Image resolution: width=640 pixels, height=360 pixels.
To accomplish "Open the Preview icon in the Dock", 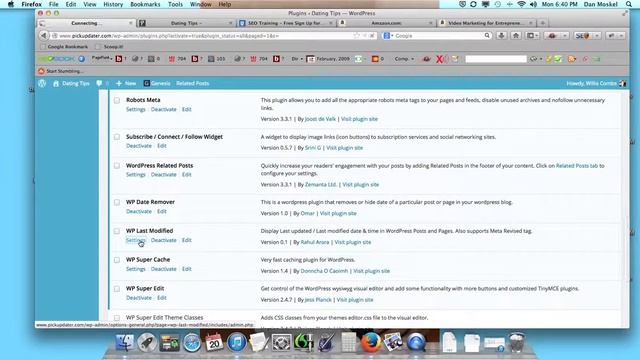I will pos(393,342).
